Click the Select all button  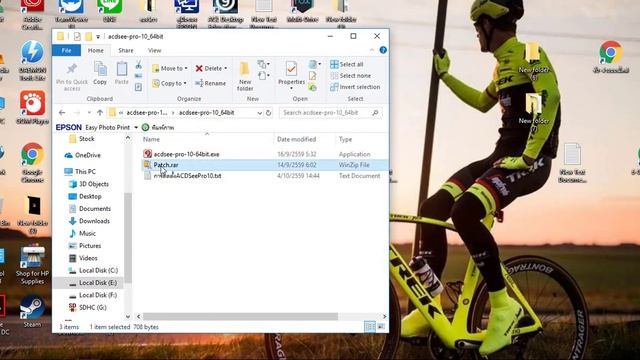click(x=347, y=64)
